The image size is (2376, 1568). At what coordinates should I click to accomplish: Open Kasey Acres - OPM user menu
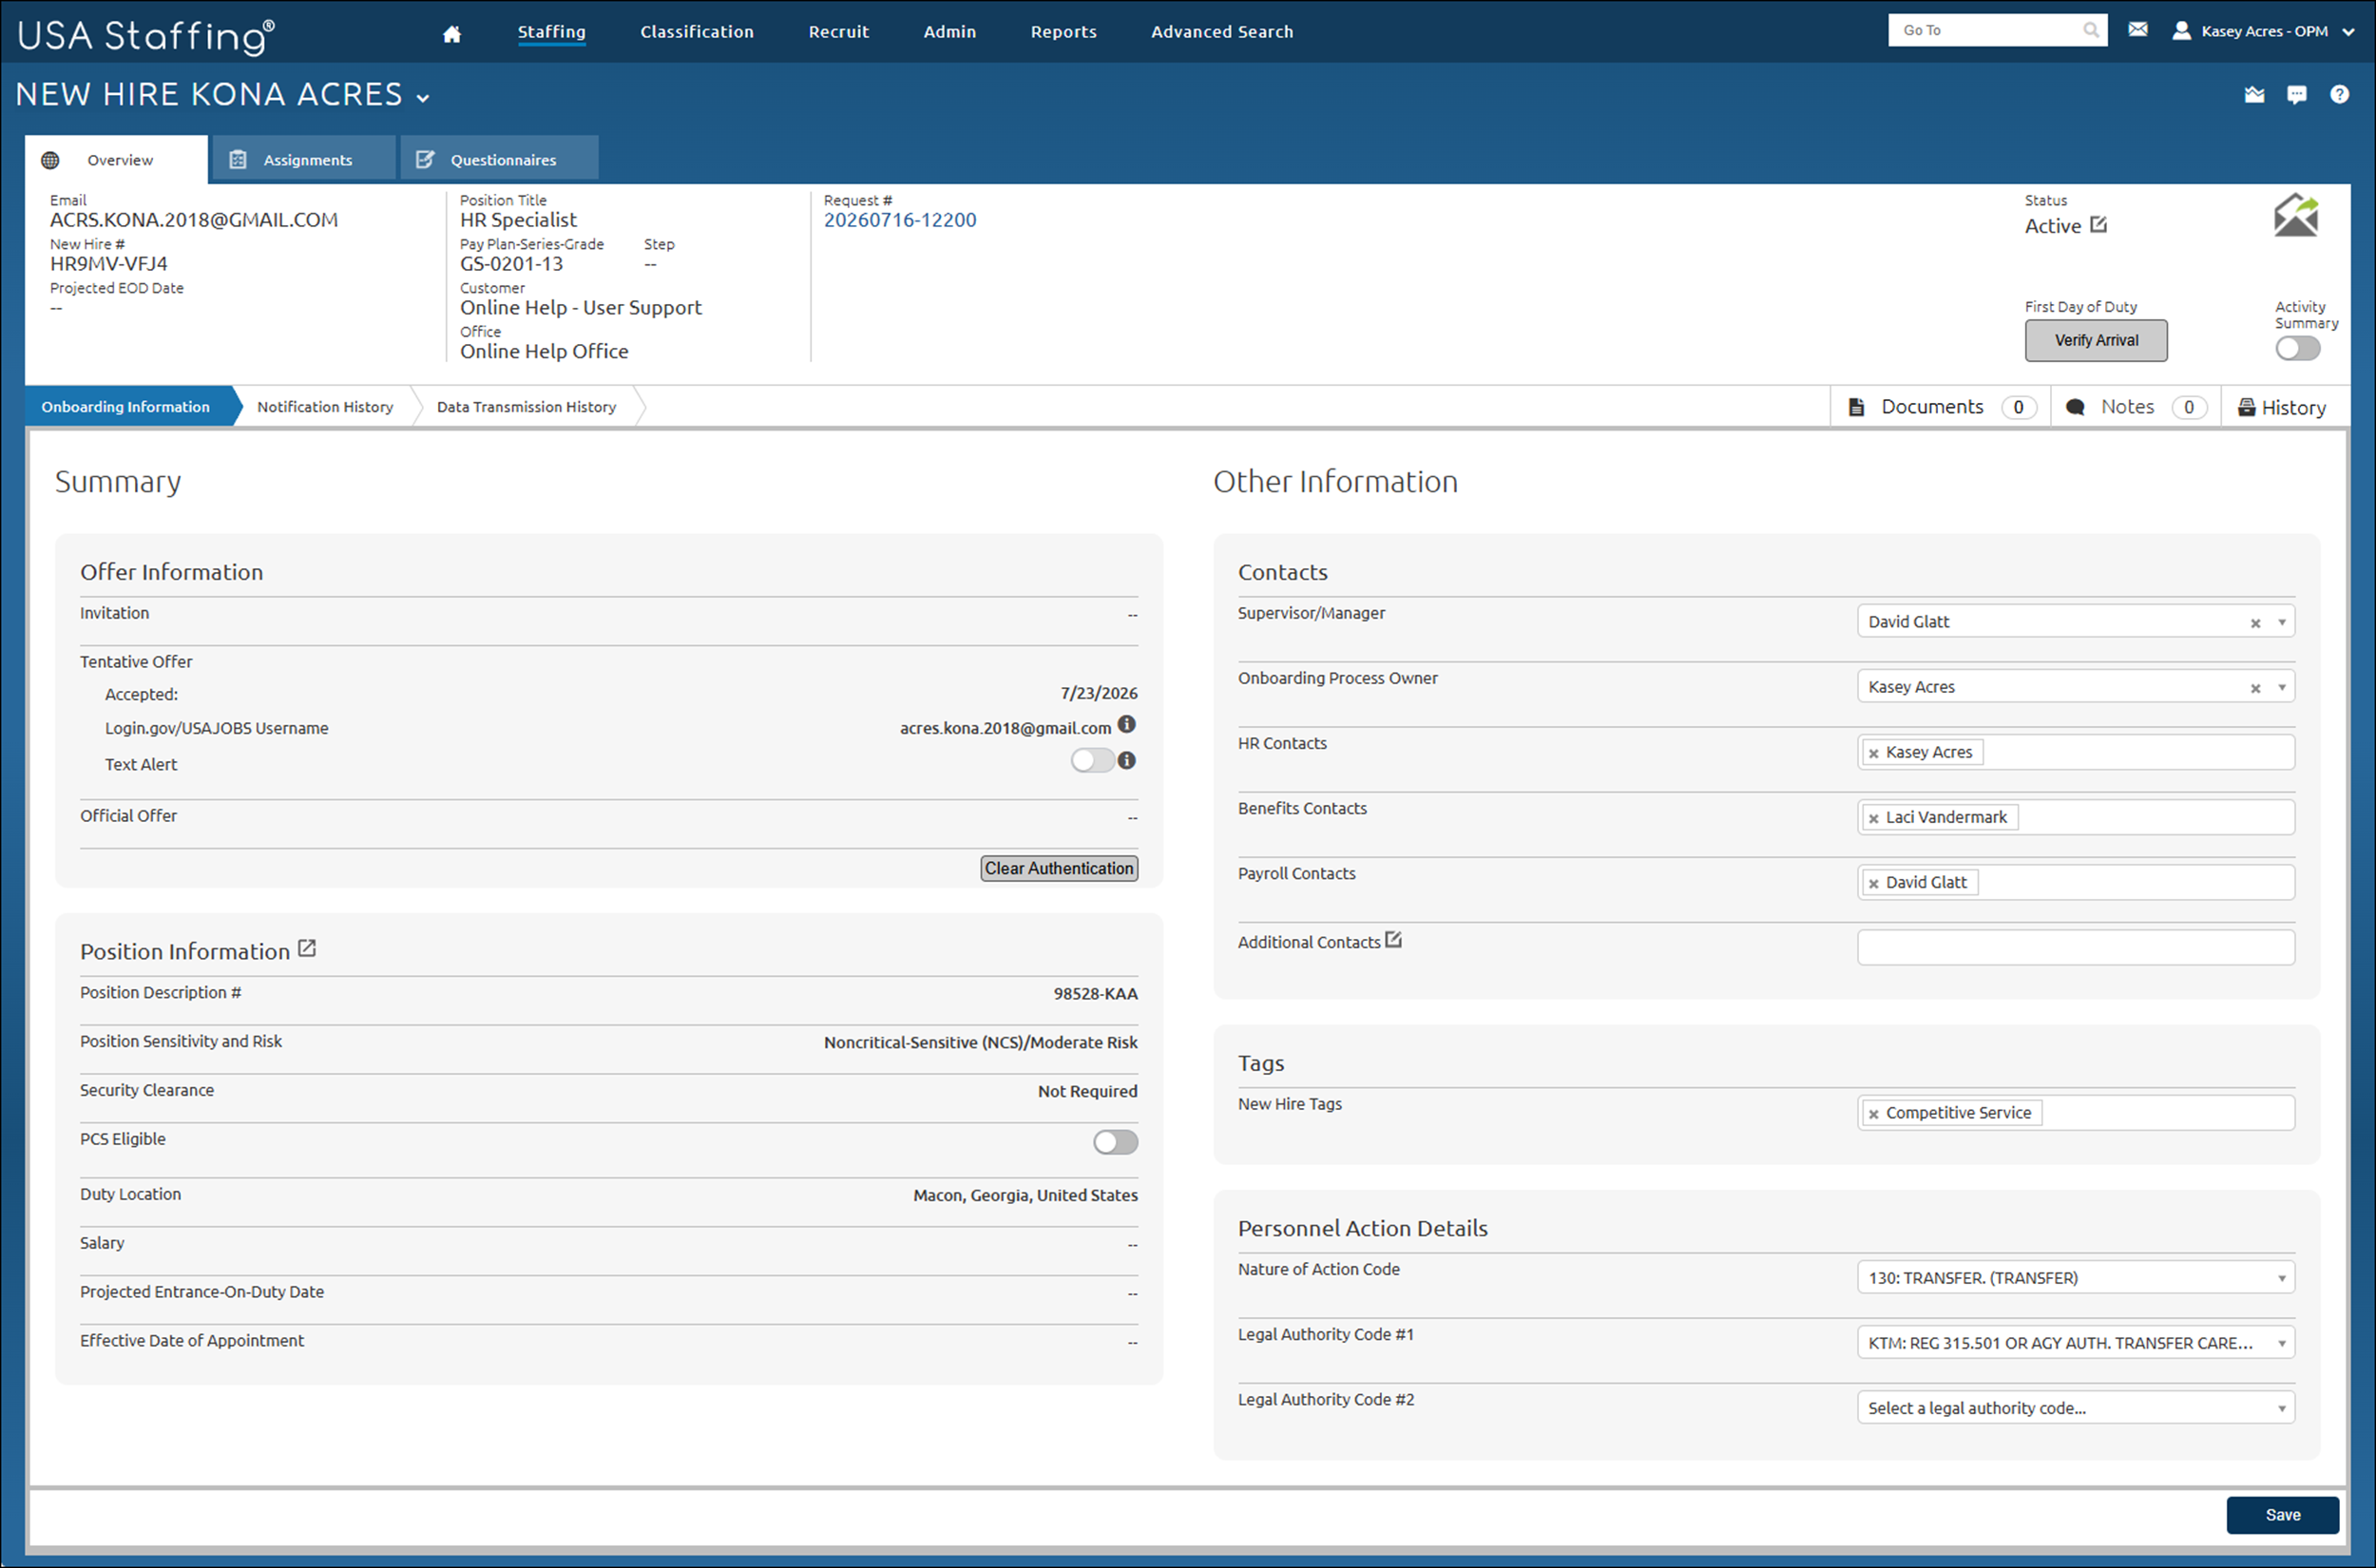(2265, 31)
